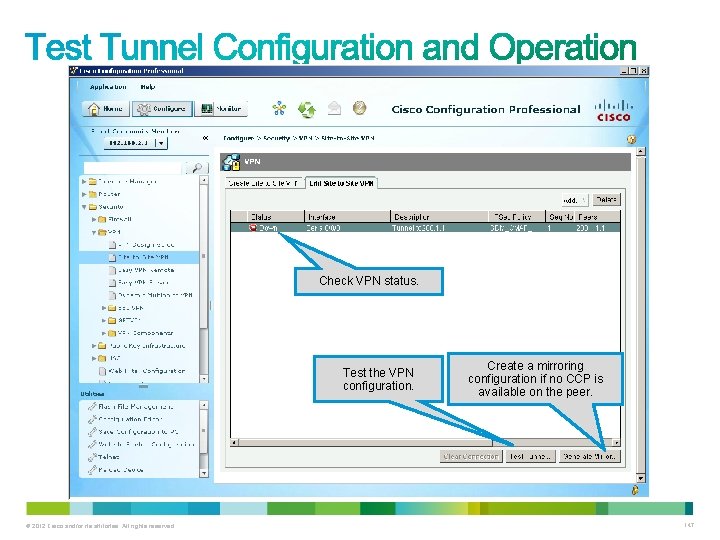Image resolution: width=720 pixels, height=540 pixels.
Task: Open the Add dropdown button
Action: coord(574,200)
